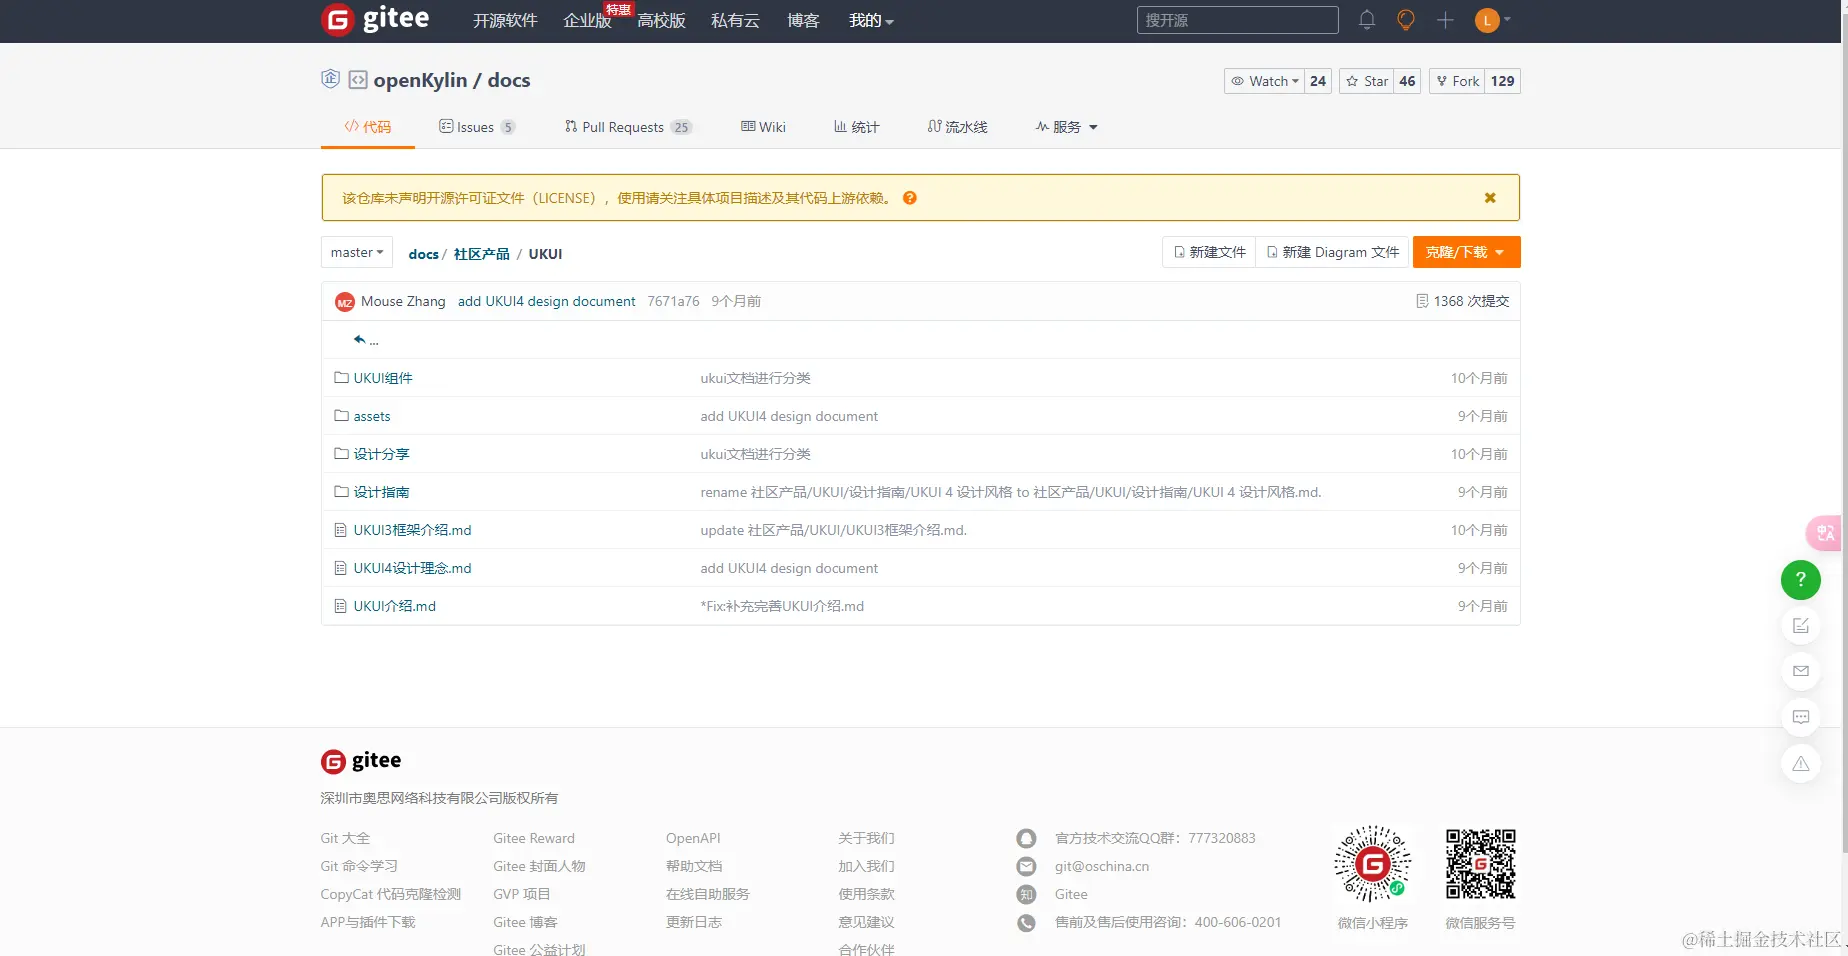Click the docs breadcrumb link
The height and width of the screenshot is (956, 1848).
pyautogui.click(x=424, y=254)
